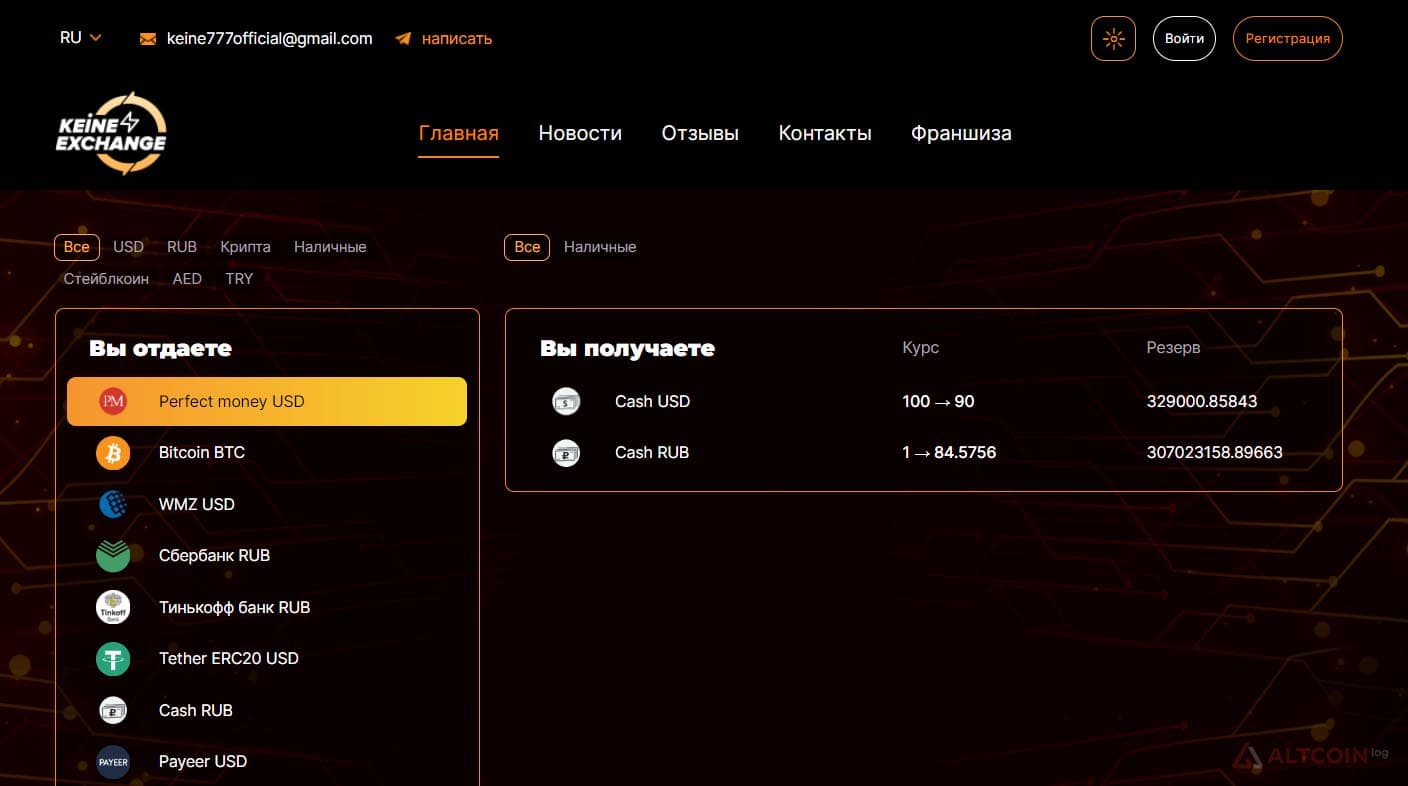This screenshot has width=1408, height=786.
Task: Click the keine777official@gmail.com email link
Action: [270, 39]
